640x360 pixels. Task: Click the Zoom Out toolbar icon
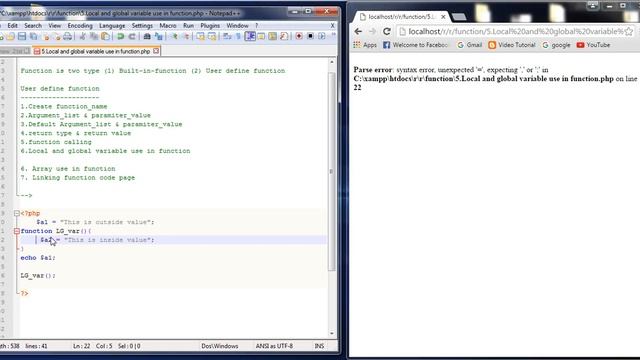186,37
